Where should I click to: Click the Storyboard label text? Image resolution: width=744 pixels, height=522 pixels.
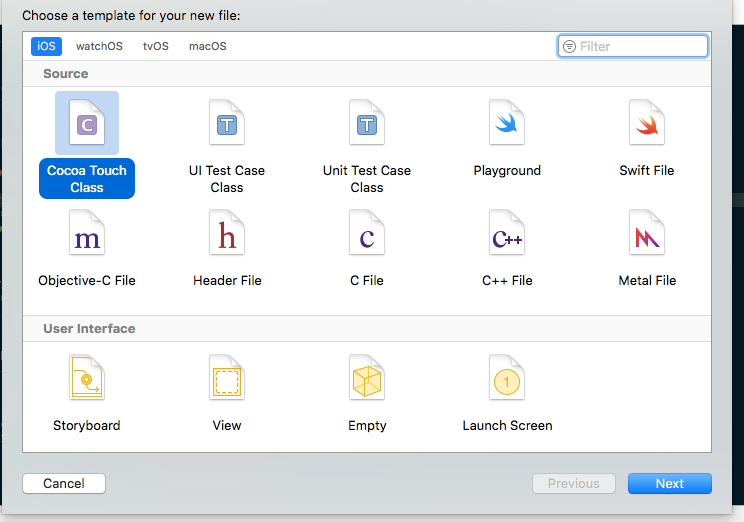(x=87, y=425)
